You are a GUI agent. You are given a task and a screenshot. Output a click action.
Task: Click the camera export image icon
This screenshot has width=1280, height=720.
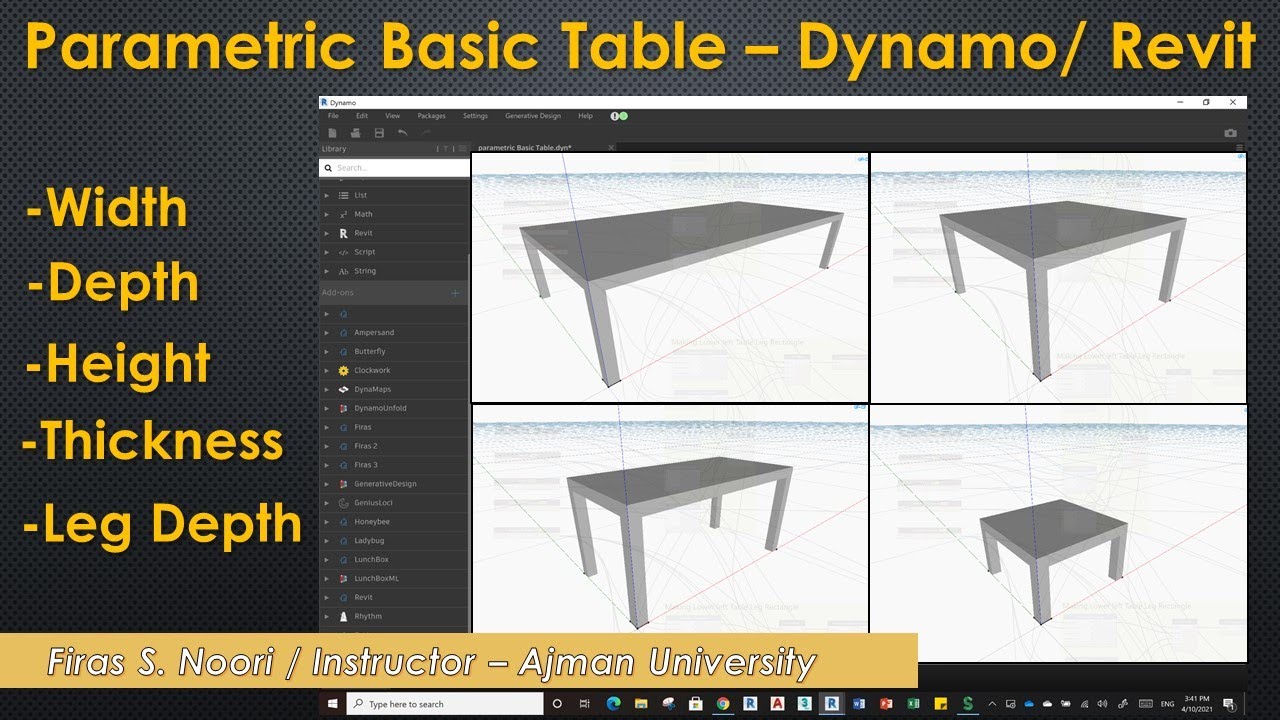pos(1230,133)
